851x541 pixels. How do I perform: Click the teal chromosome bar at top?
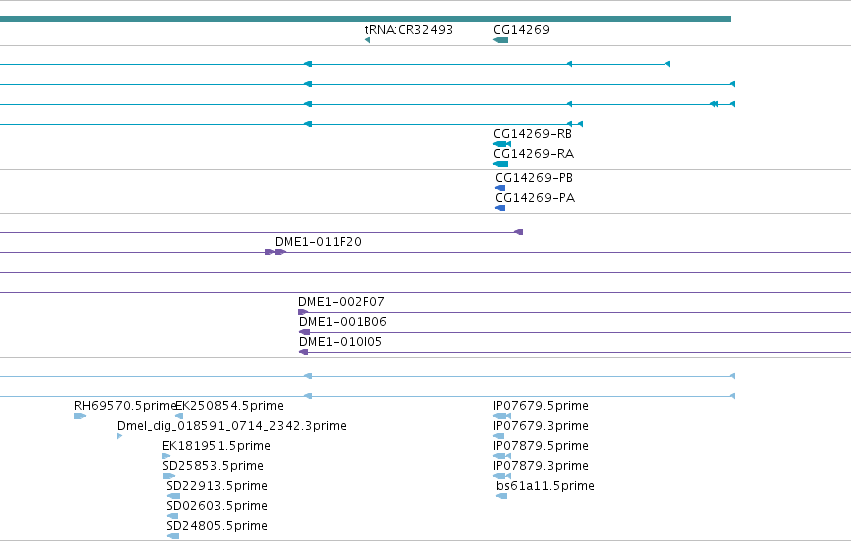[x=365, y=19]
